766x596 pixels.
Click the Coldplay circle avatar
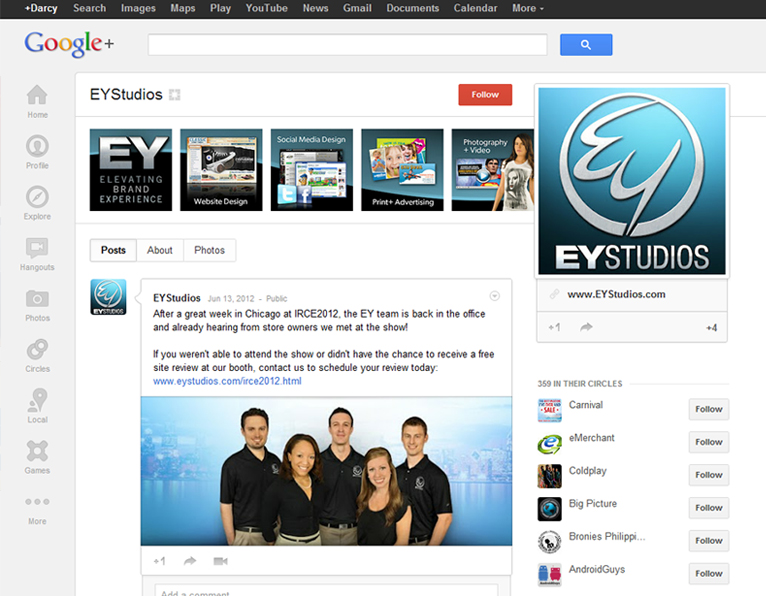550,476
